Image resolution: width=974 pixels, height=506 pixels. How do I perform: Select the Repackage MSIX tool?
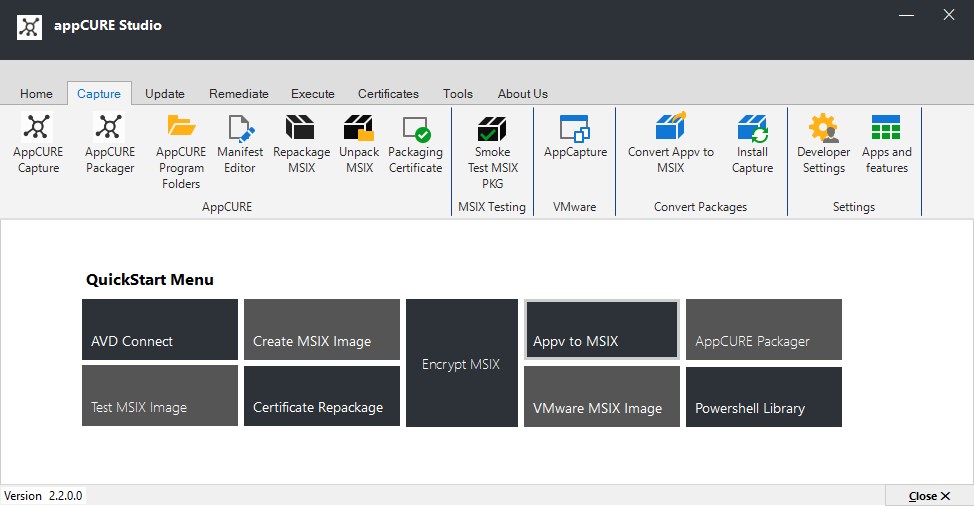click(x=301, y=143)
